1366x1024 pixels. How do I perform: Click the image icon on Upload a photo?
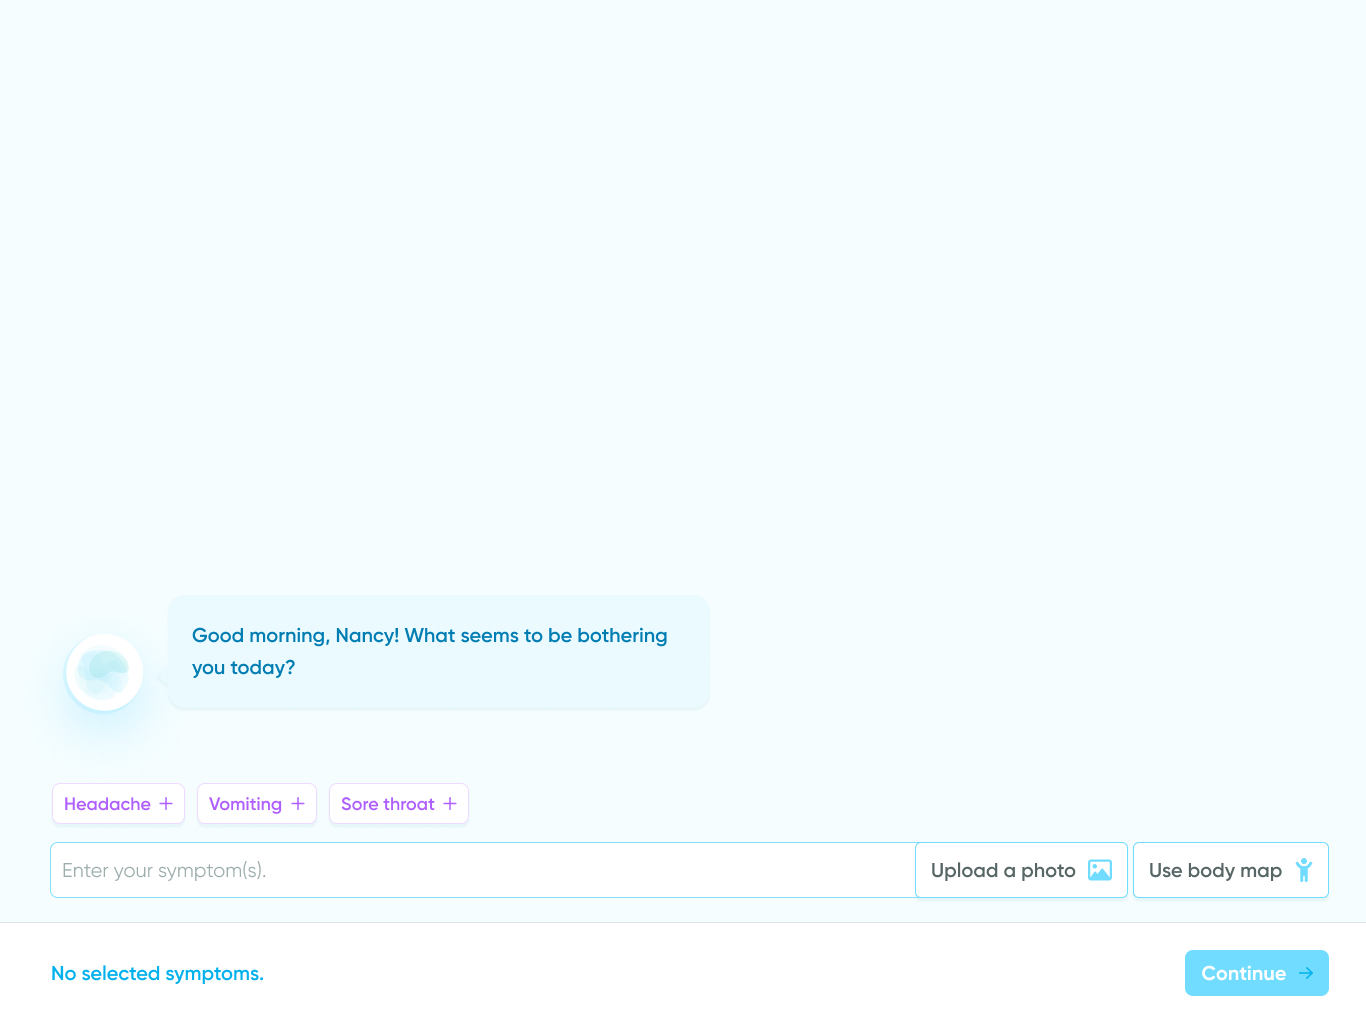(1100, 870)
